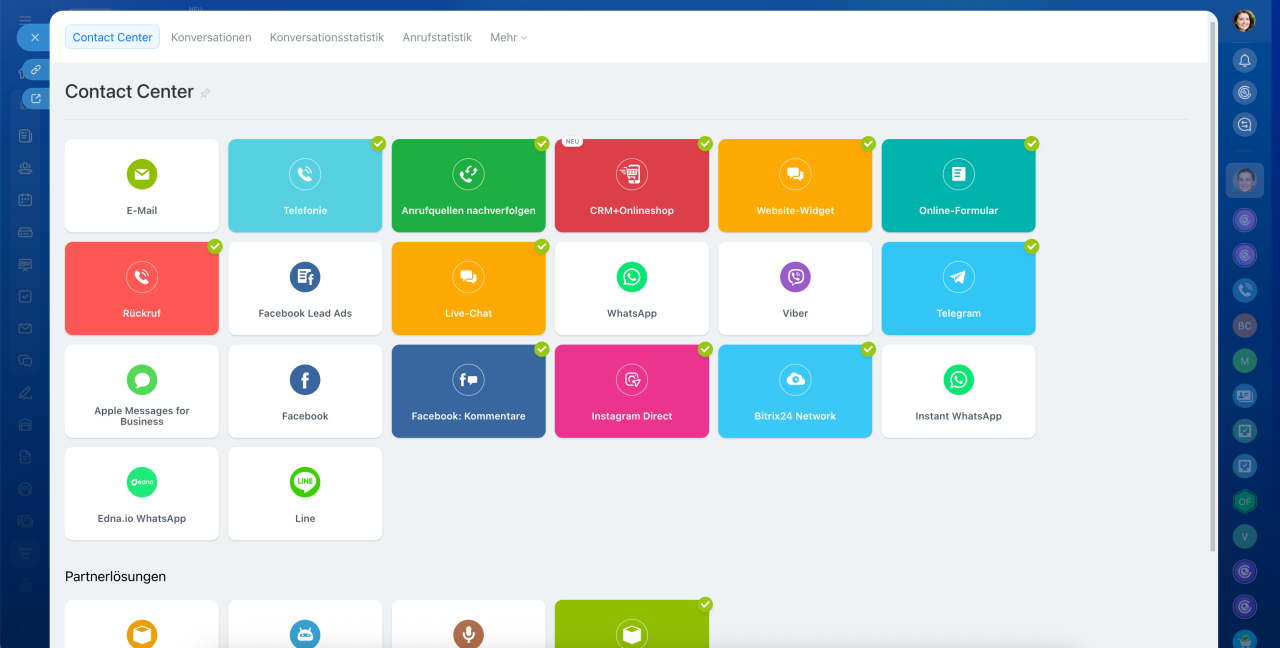The image size is (1280, 648).
Task: Open the blue robot partner tile
Action: click(x=305, y=624)
